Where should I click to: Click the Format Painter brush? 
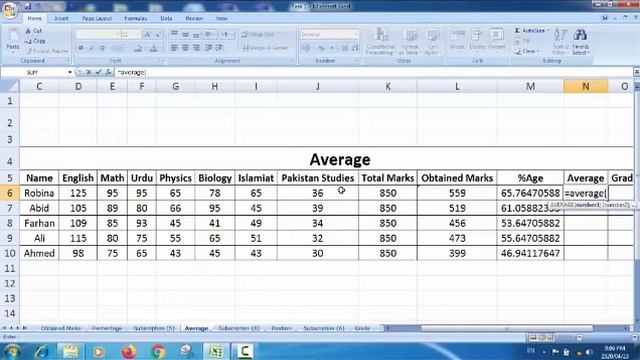point(47,51)
